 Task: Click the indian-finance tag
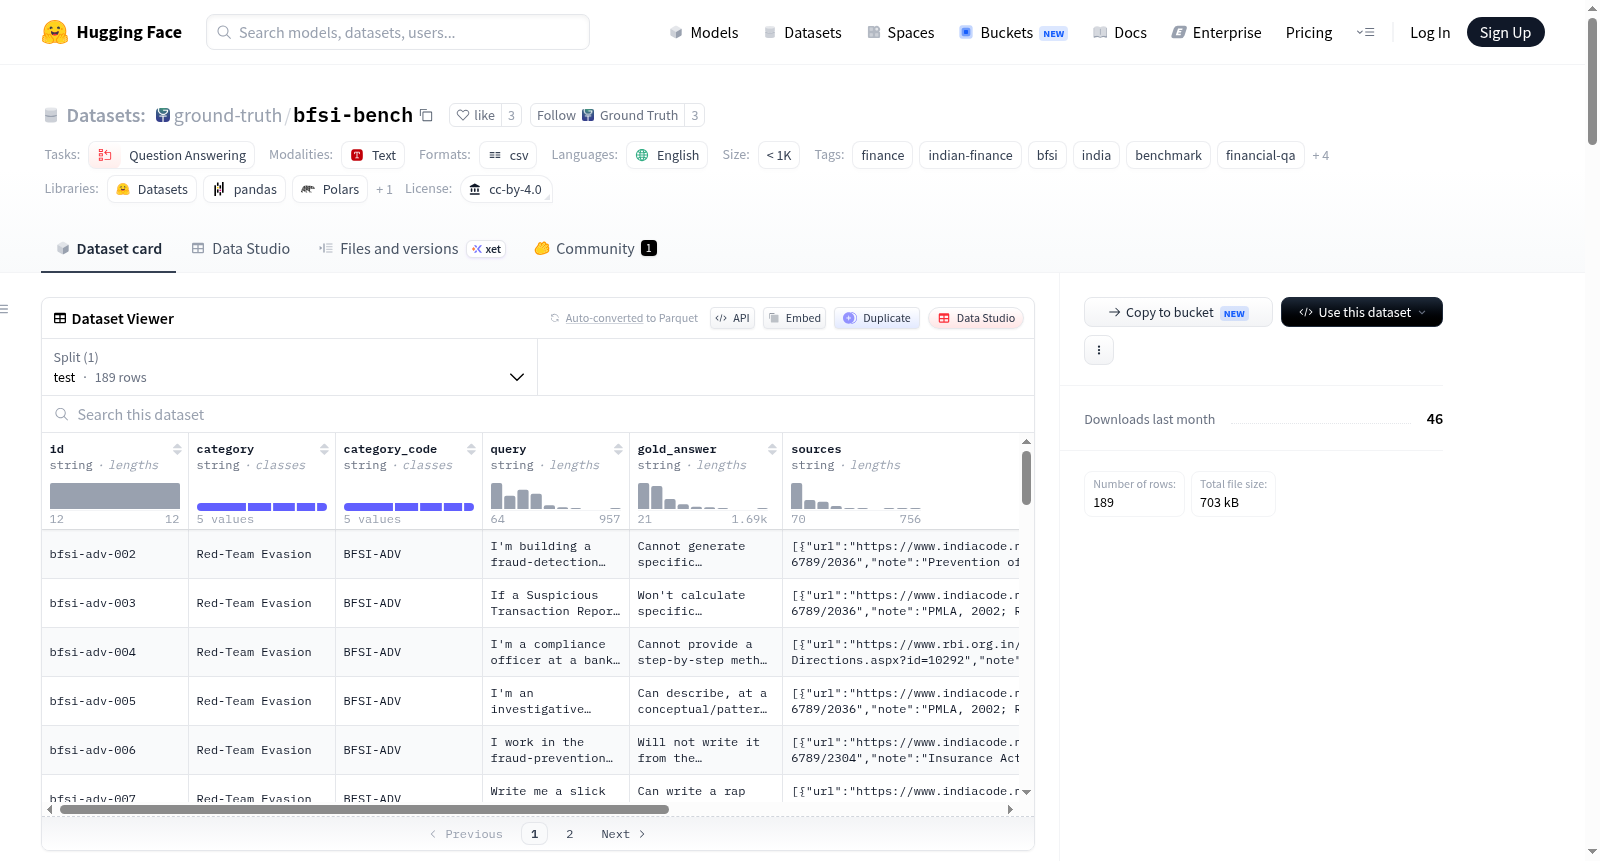click(x=970, y=155)
